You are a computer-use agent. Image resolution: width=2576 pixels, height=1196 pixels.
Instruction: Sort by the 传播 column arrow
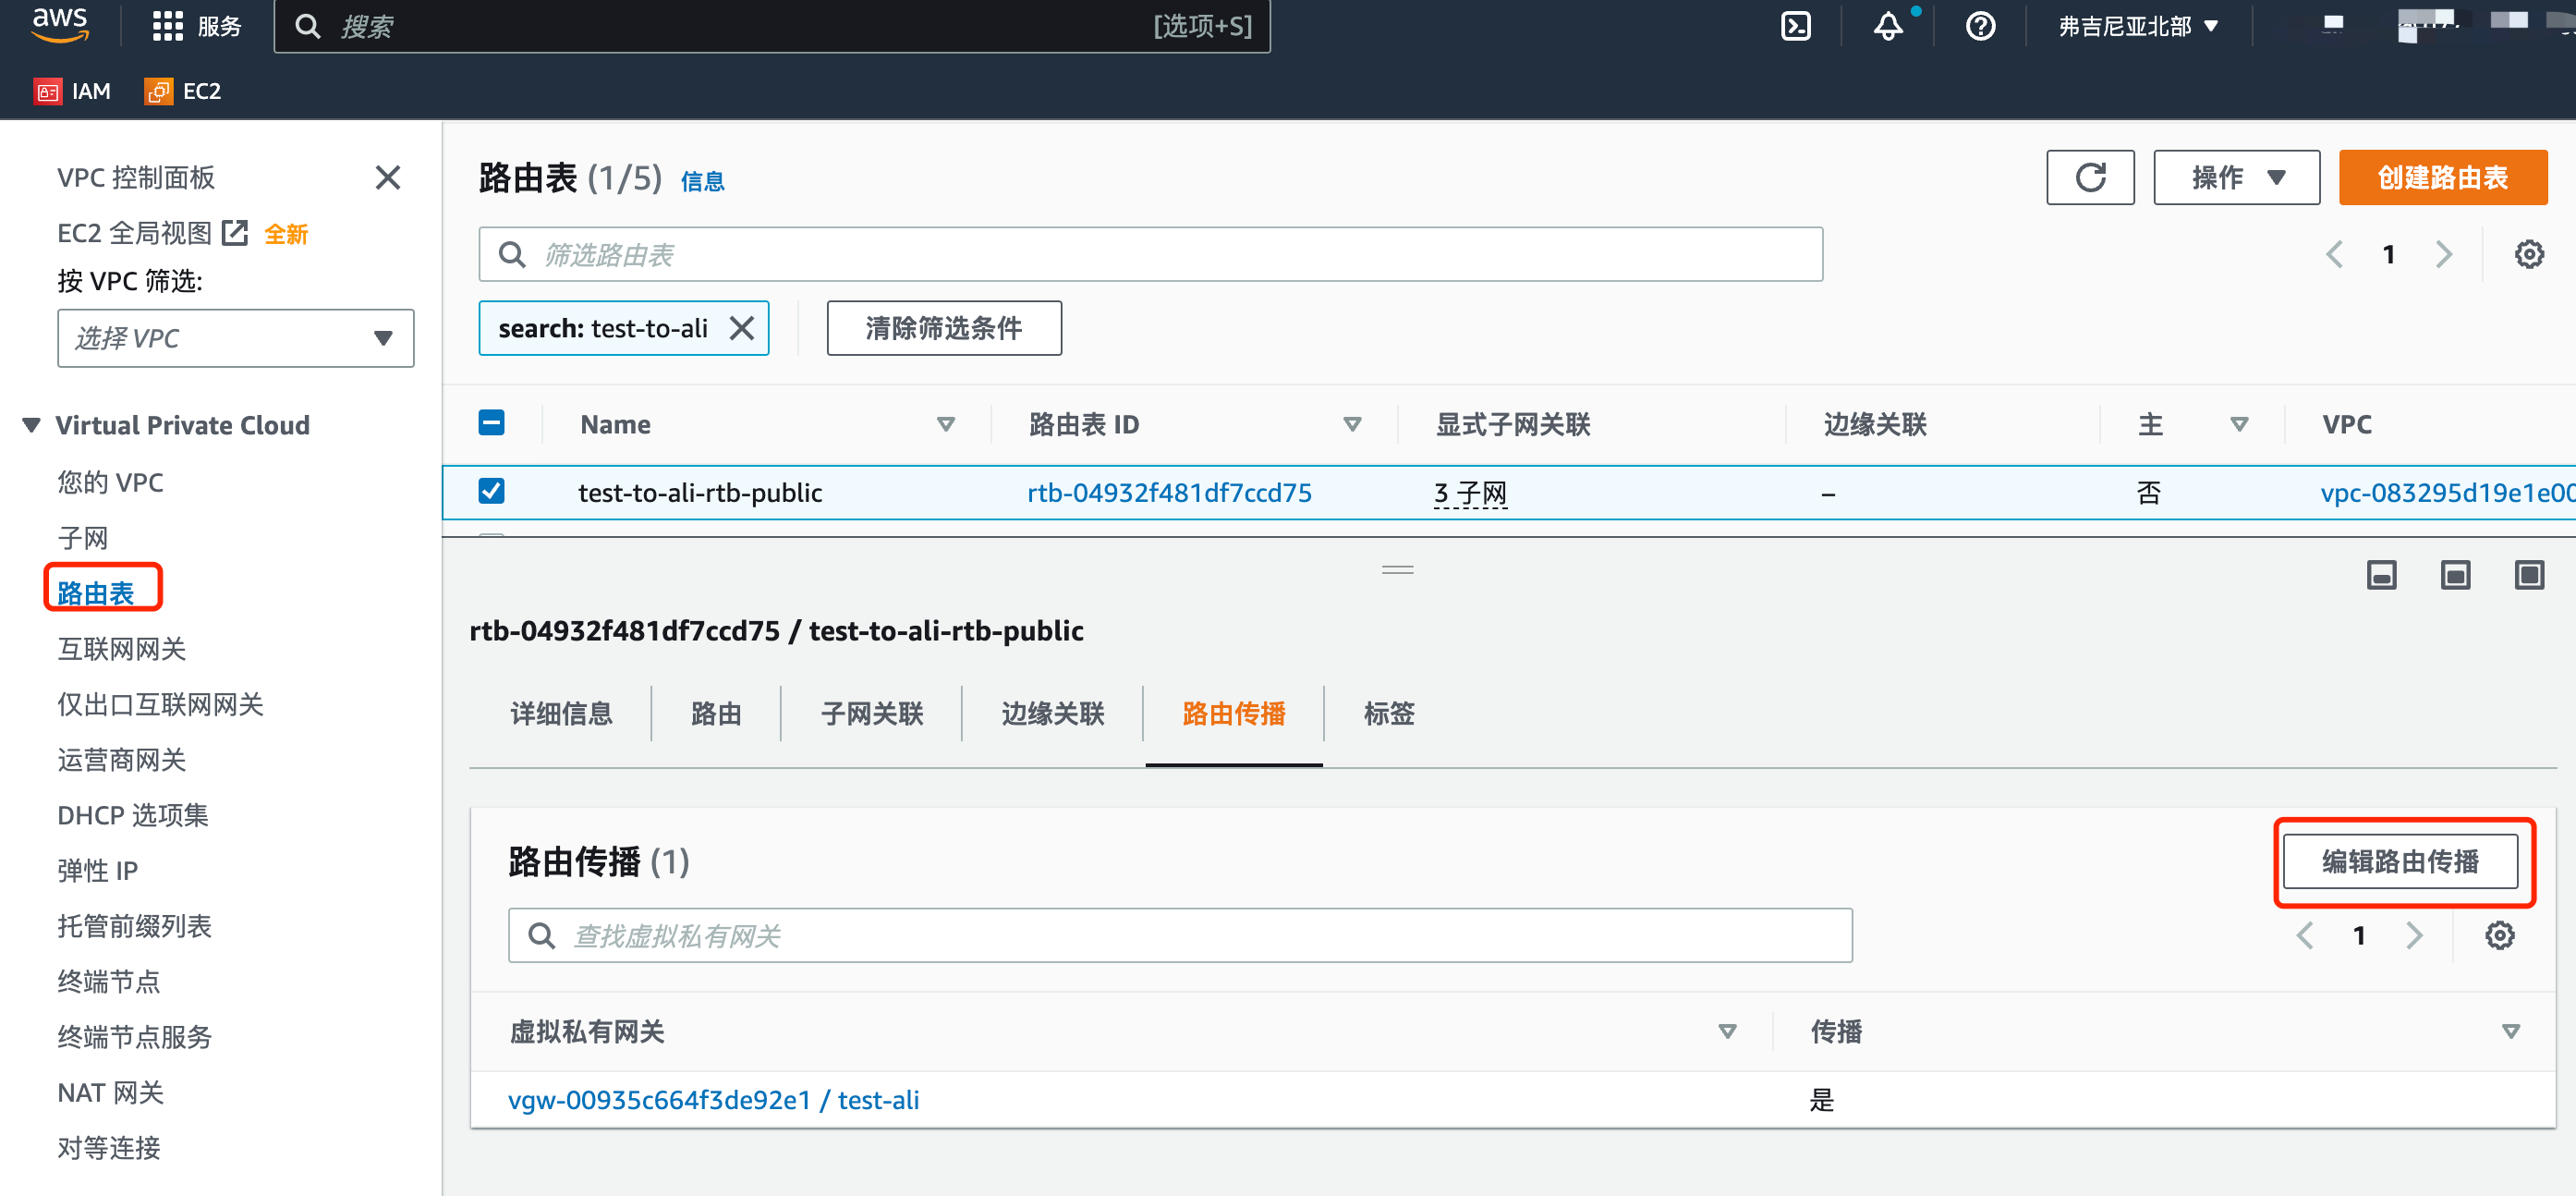(2510, 1032)
